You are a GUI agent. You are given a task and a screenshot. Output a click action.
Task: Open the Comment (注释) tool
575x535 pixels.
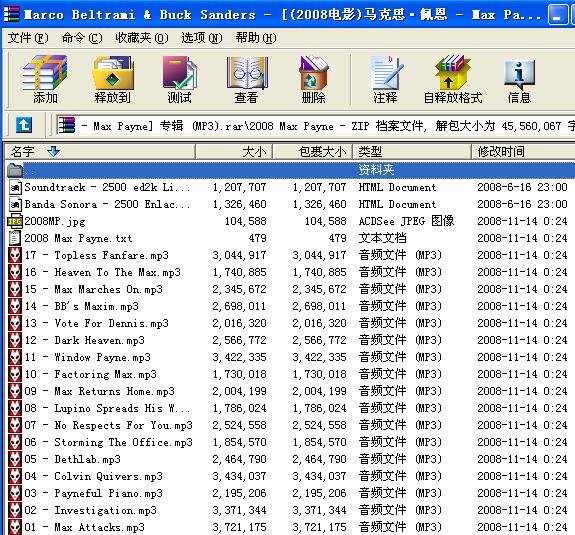[385, 79]
